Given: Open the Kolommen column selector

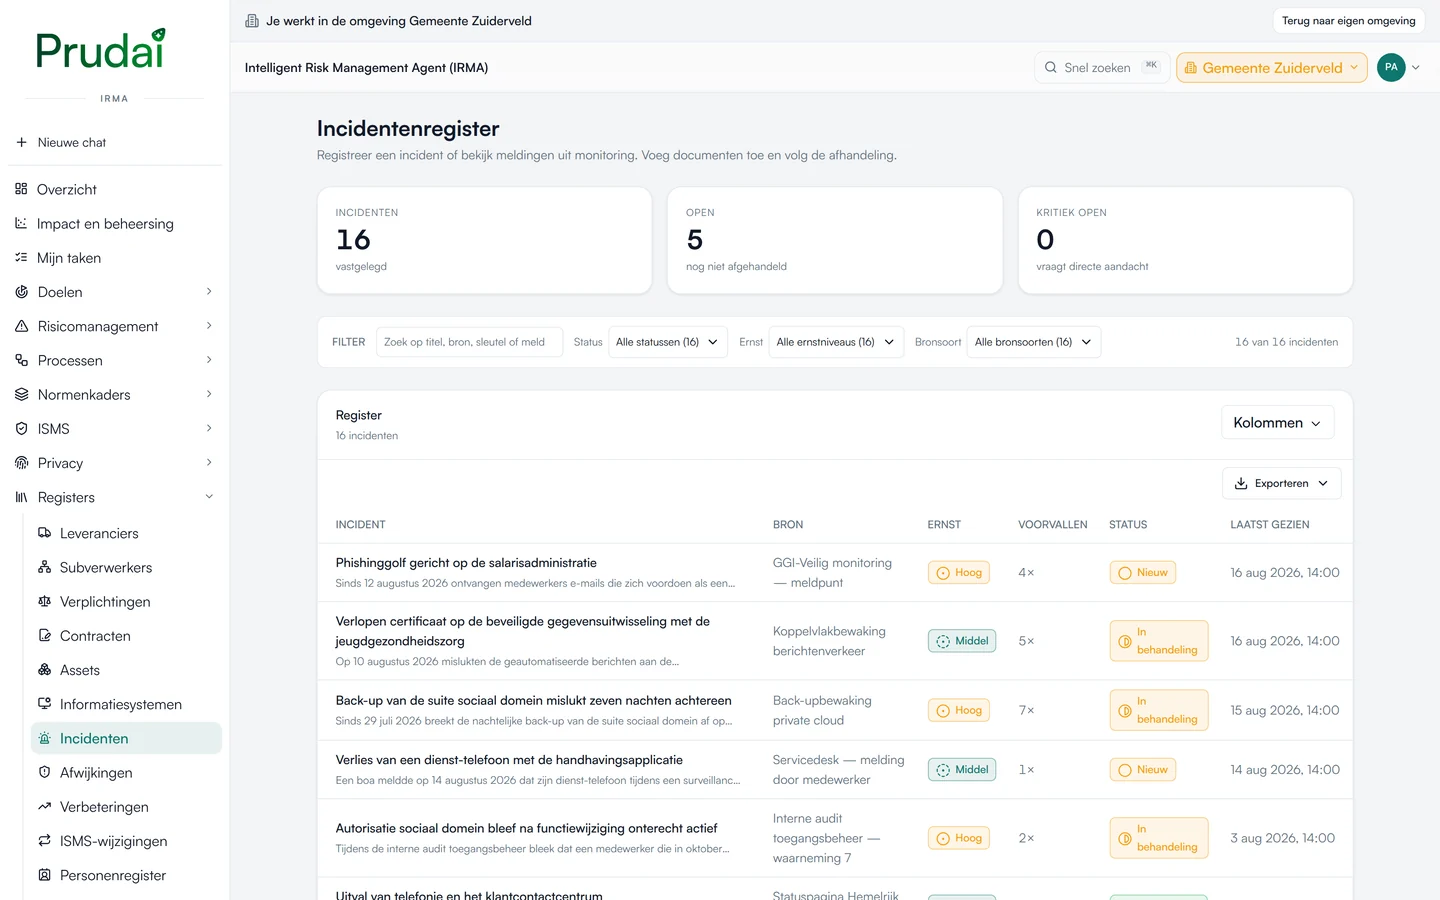Looking at the screenshot, I should [1277, 423].
